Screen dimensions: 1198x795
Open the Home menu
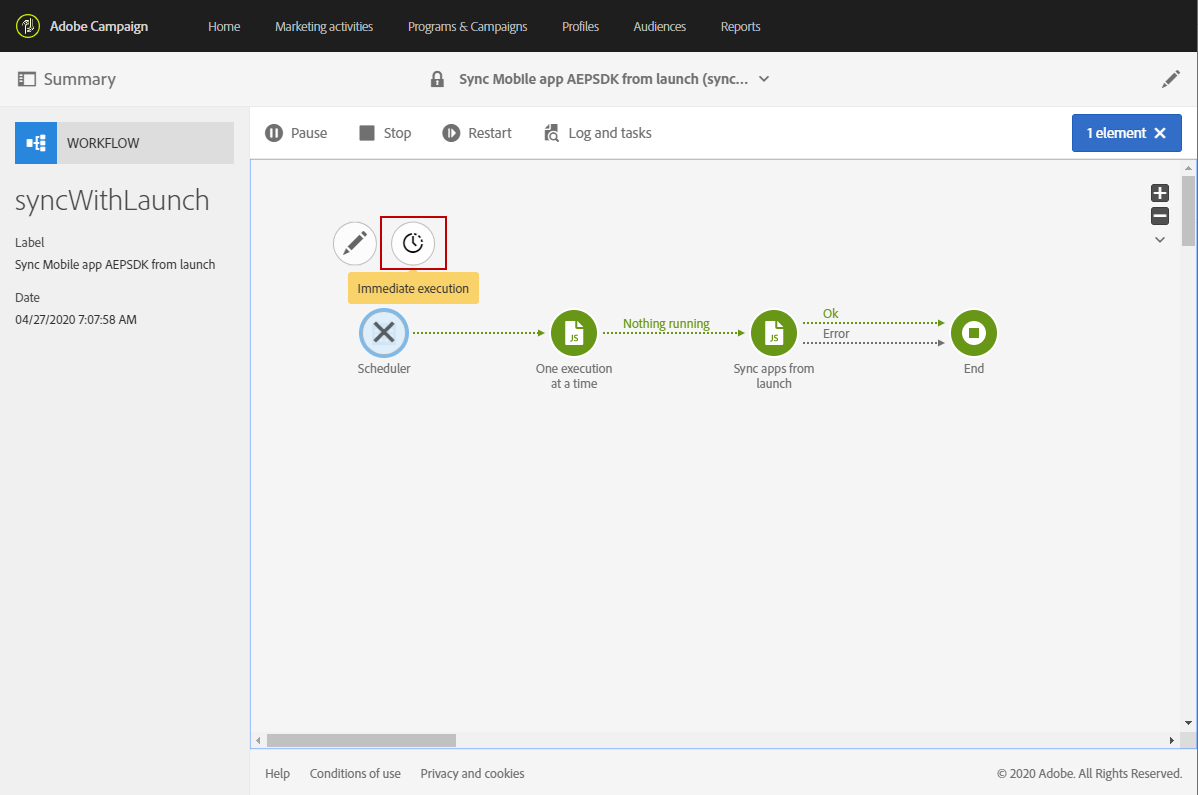[224, 27]
